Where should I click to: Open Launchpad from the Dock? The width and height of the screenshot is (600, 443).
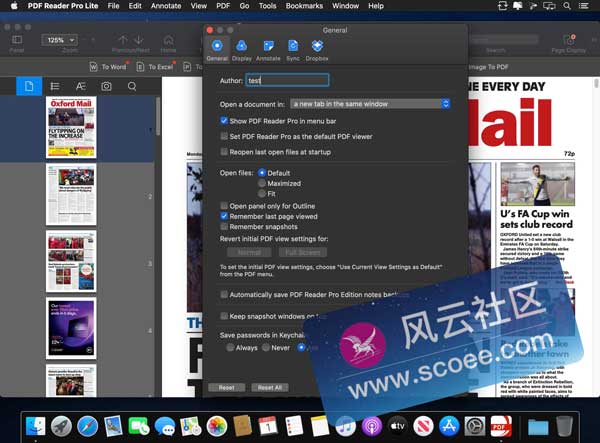pos(61,426)
